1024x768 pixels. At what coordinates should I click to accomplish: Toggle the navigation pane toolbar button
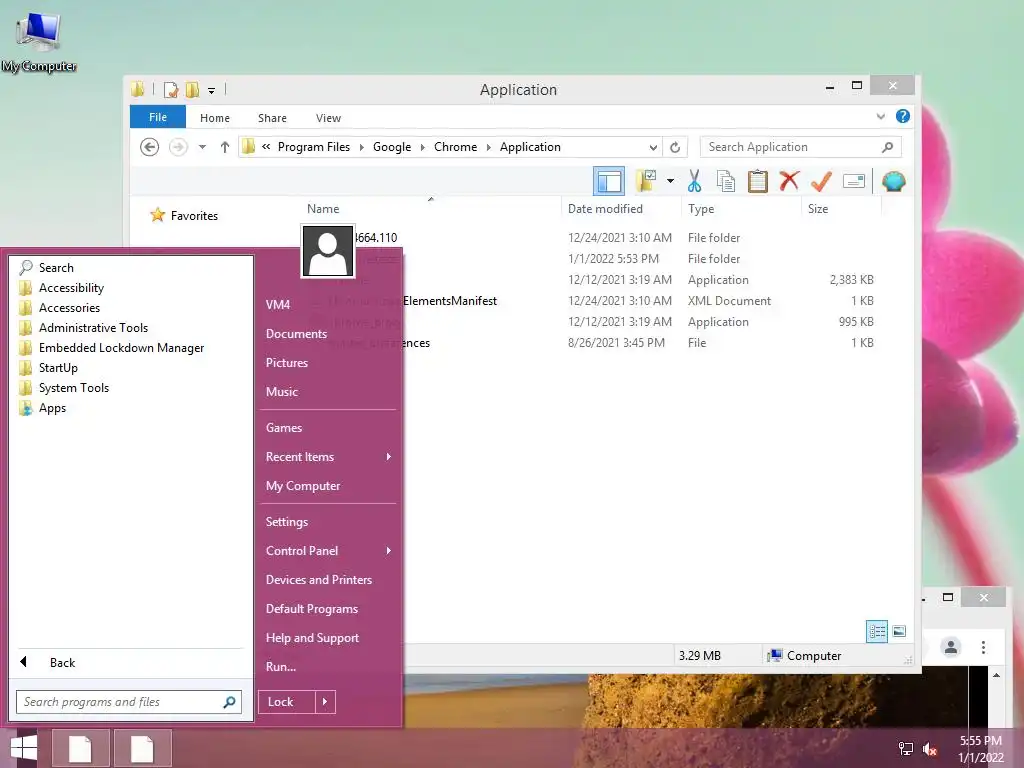click(x=609, y=182)
